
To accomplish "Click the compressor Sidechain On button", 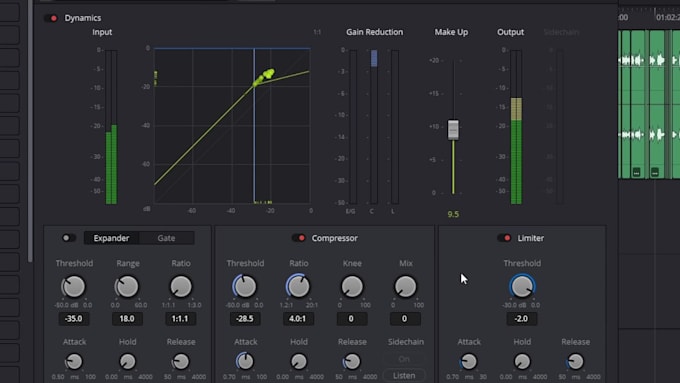I will point(404,359).
